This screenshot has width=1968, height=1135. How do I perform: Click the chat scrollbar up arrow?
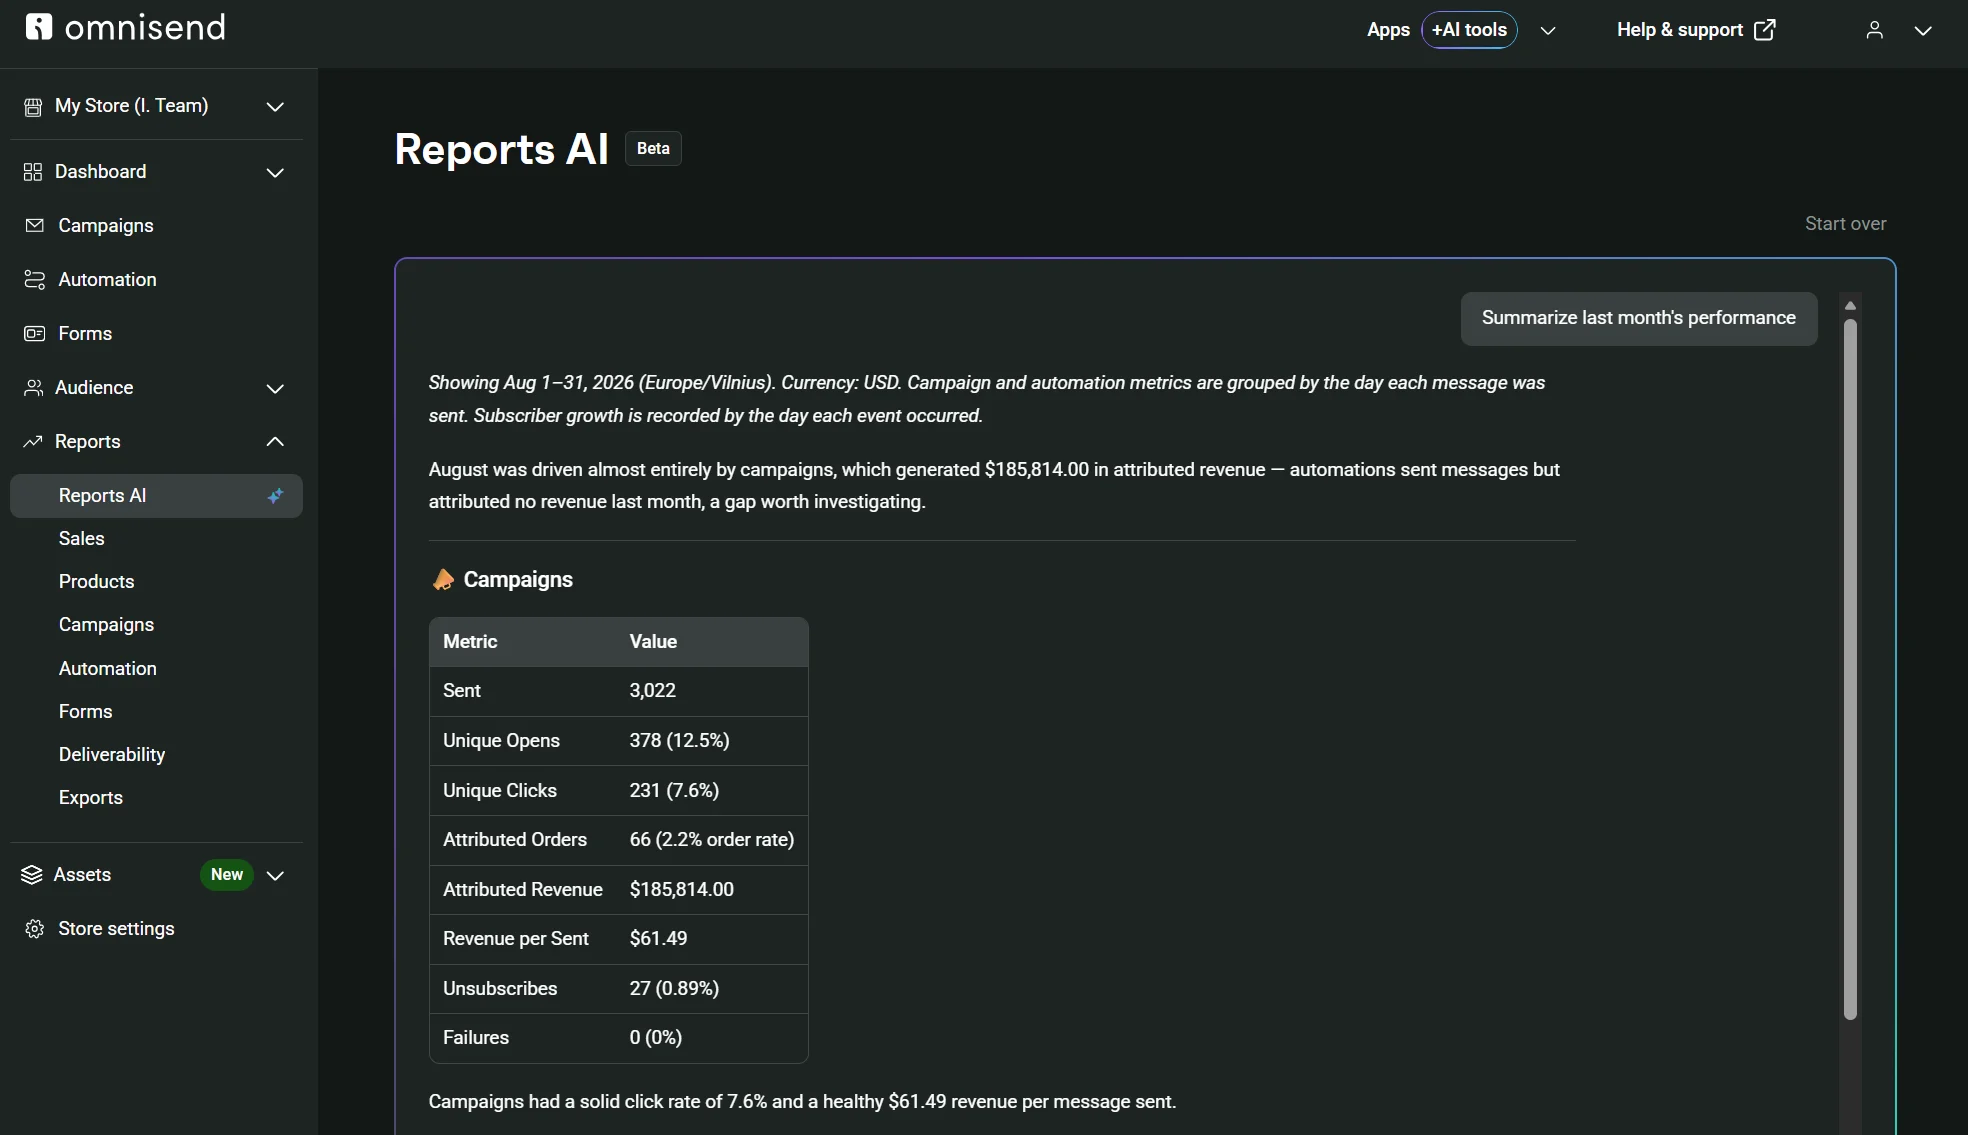pyautogui.click(x=1850, y=305)
